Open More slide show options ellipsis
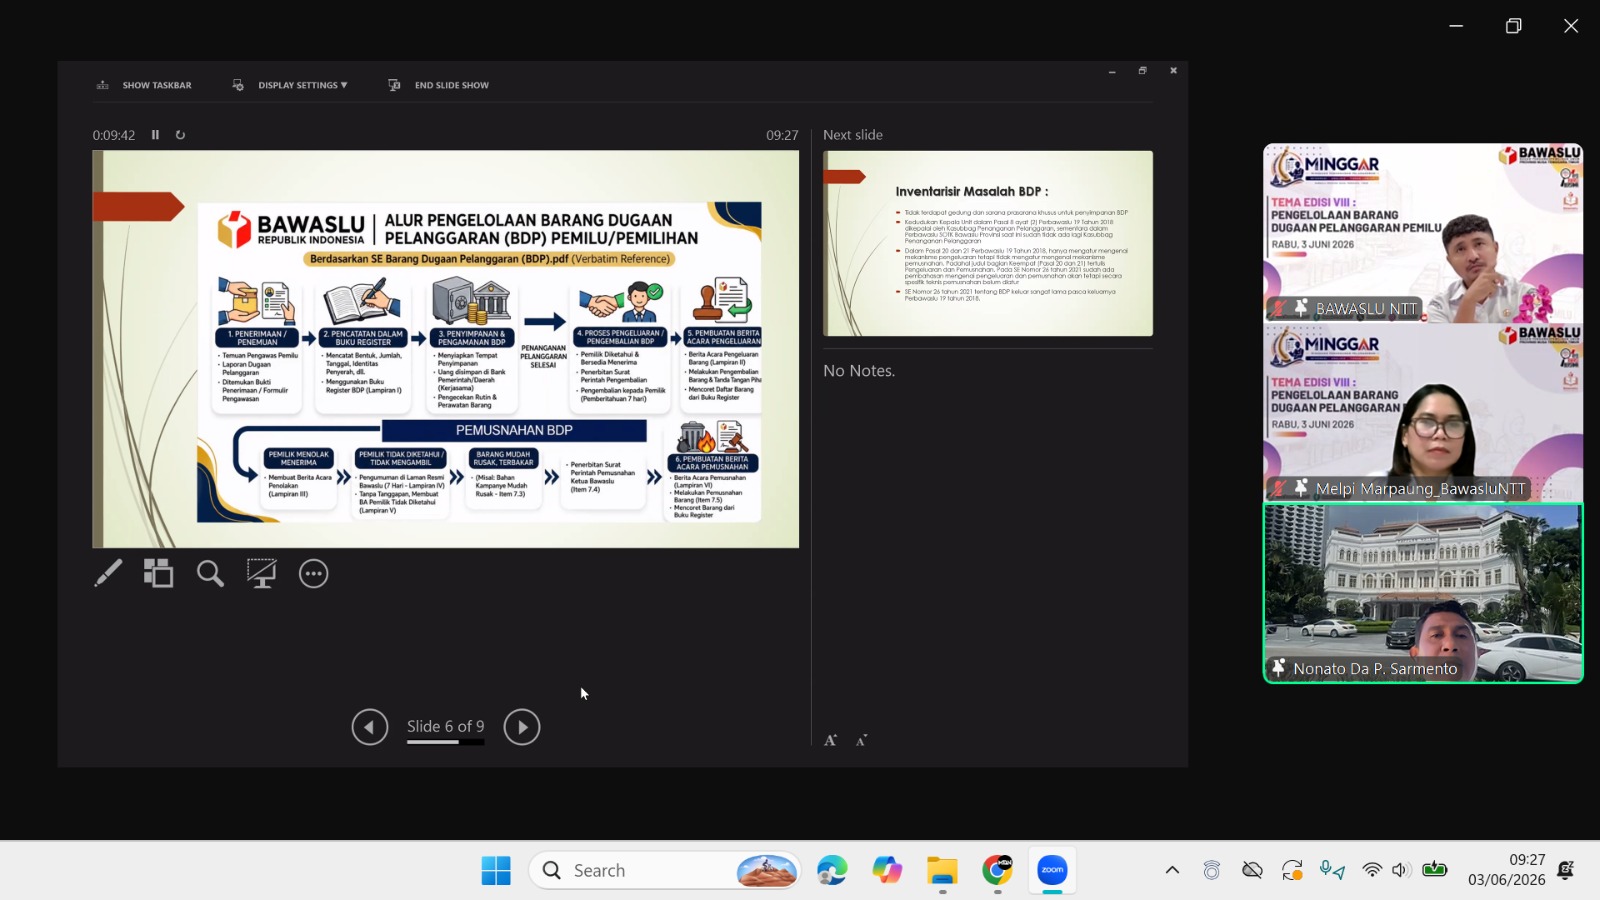1600x900 pixels. [314, 574]
